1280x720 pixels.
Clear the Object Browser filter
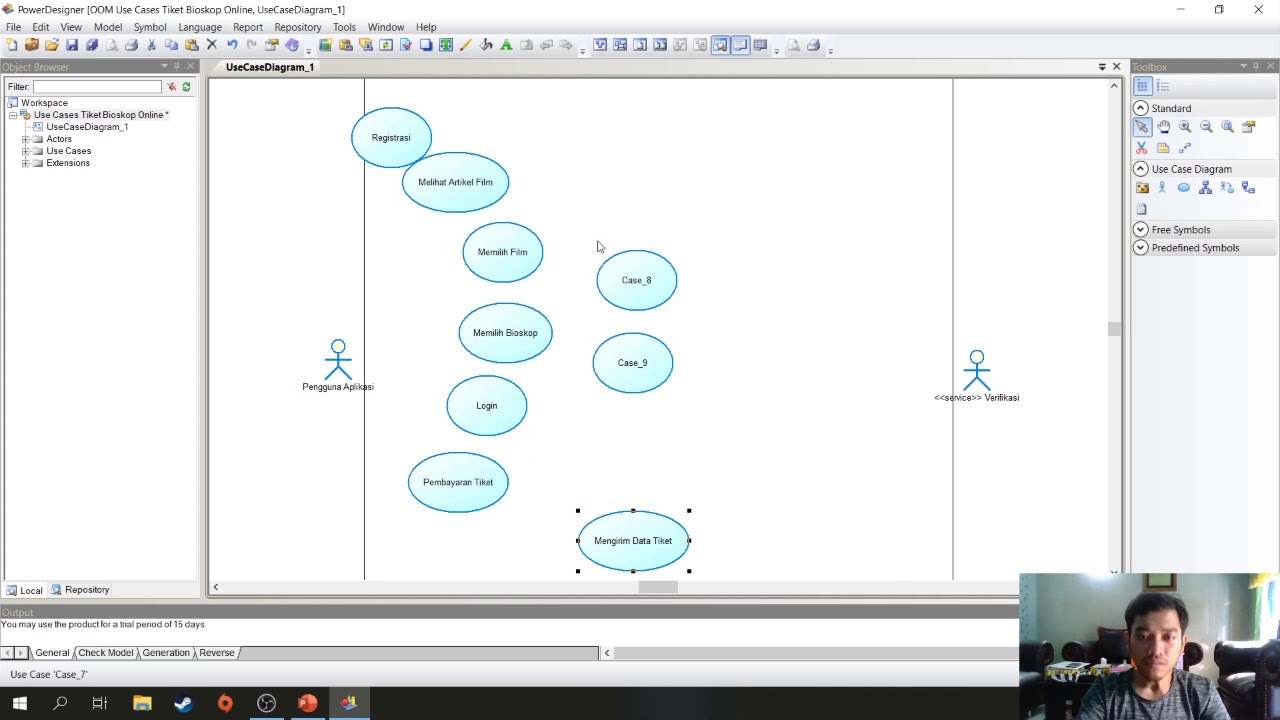coord(171,87)
